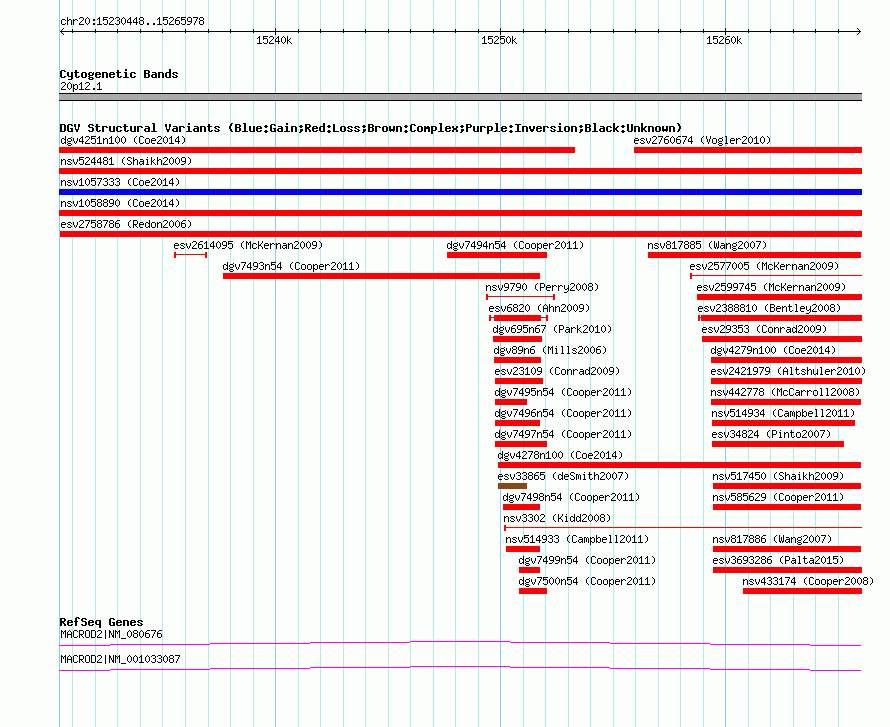Screen dimensions: 890x727
Task: Click nsv3302 (Kidd2008) label
Action: (x=557, y=518)
